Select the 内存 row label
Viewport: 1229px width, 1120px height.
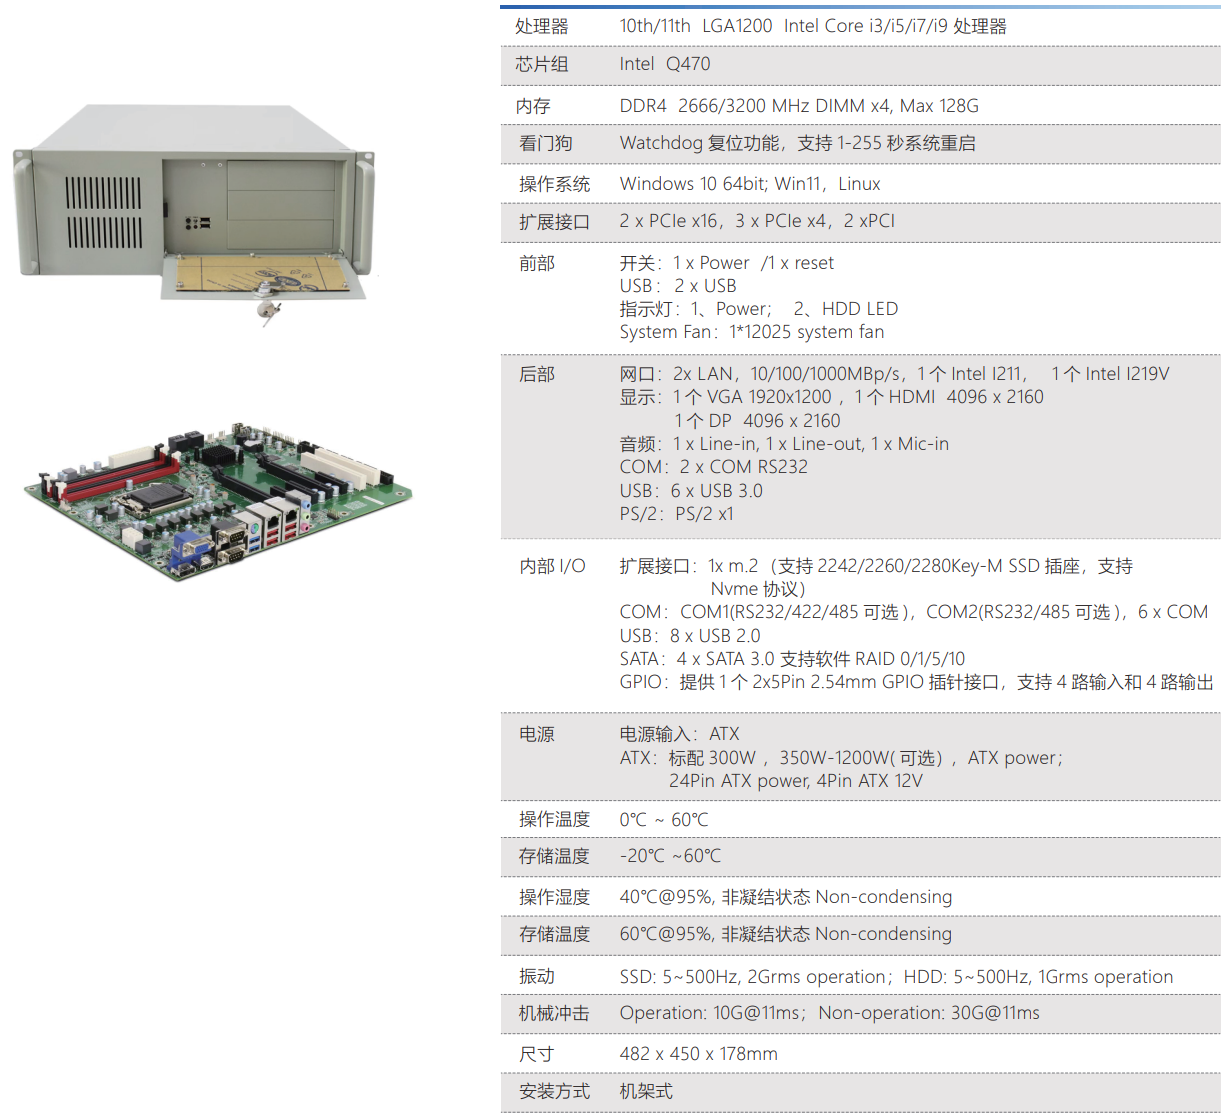click(533, 106)
